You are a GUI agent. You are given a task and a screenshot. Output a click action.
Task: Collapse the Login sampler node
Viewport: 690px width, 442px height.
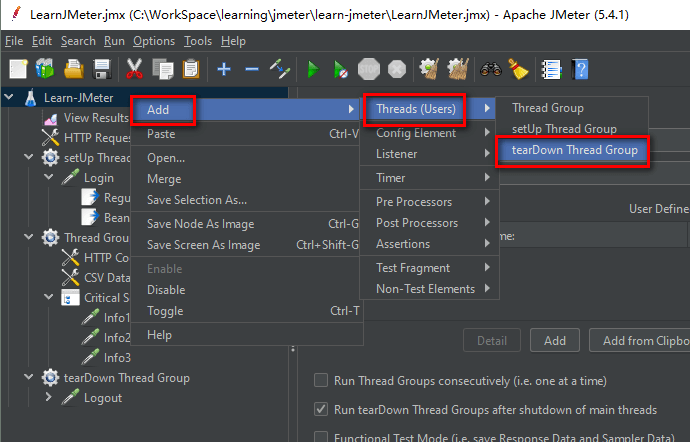[49, 177]
